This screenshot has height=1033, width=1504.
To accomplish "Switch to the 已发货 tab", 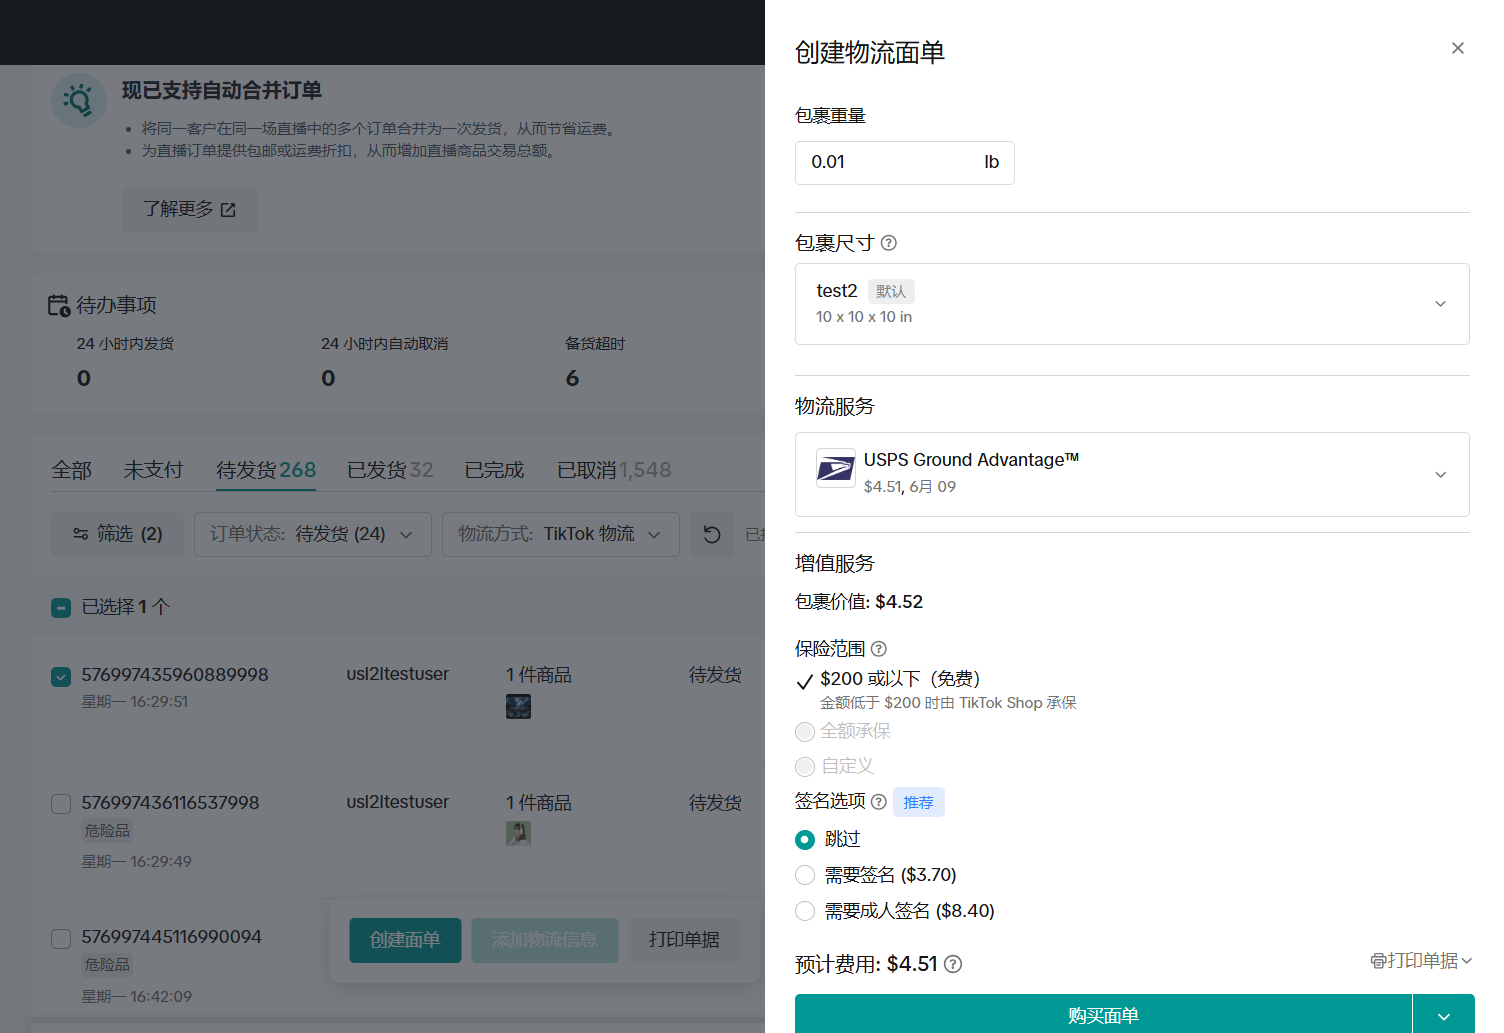I will click(x=389, y=470).
